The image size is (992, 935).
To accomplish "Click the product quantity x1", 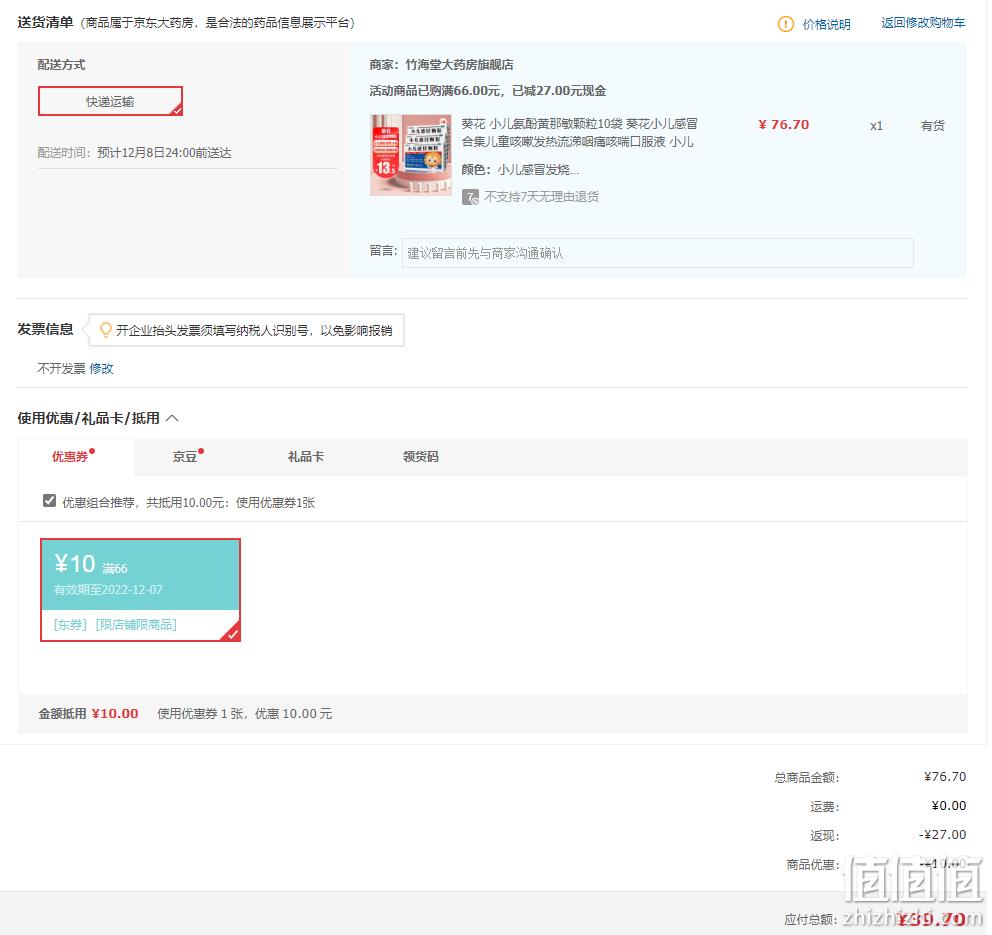I will (x=876, y=125).
